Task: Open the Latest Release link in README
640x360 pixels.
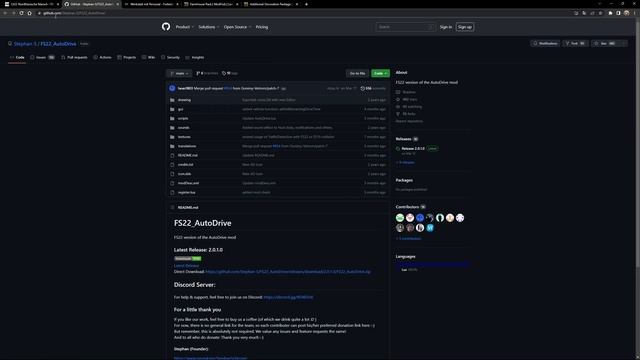Action: (186, 266)
